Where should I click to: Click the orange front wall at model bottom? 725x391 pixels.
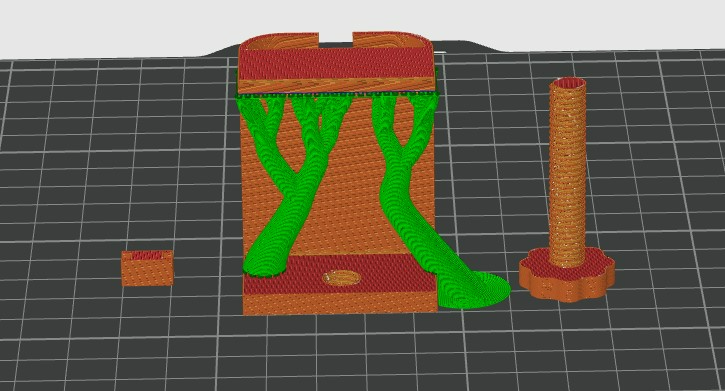click(x=340, y=304)
